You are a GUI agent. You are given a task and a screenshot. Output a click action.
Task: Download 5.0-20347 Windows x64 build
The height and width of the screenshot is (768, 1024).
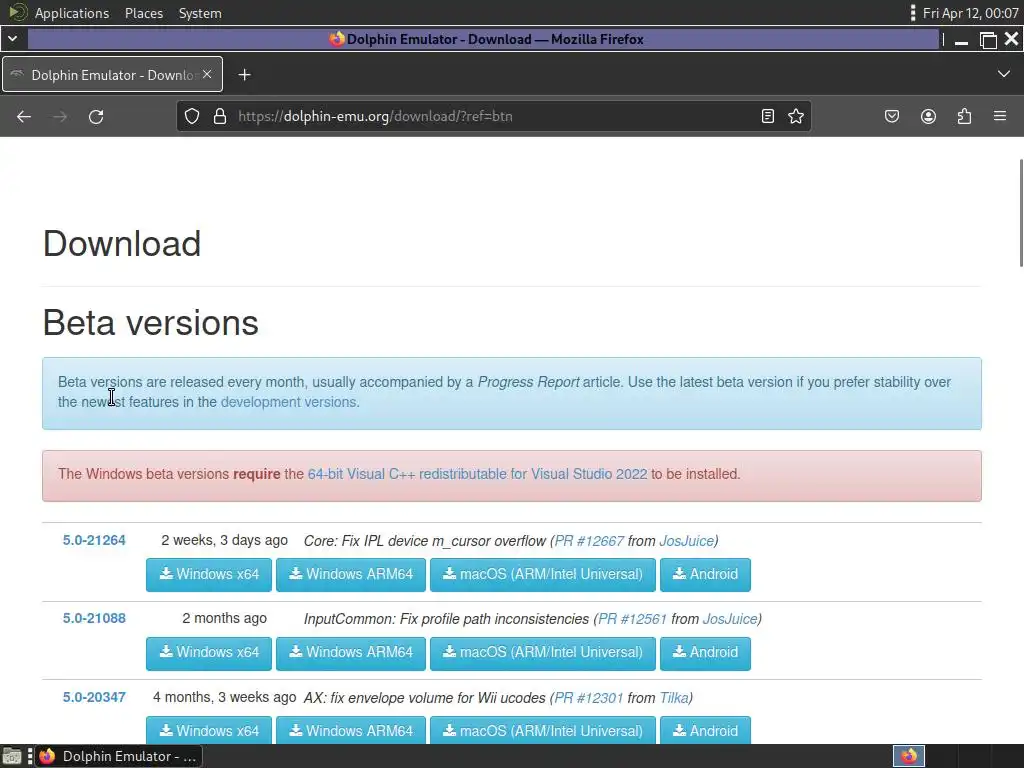click(x=209, y=730)
